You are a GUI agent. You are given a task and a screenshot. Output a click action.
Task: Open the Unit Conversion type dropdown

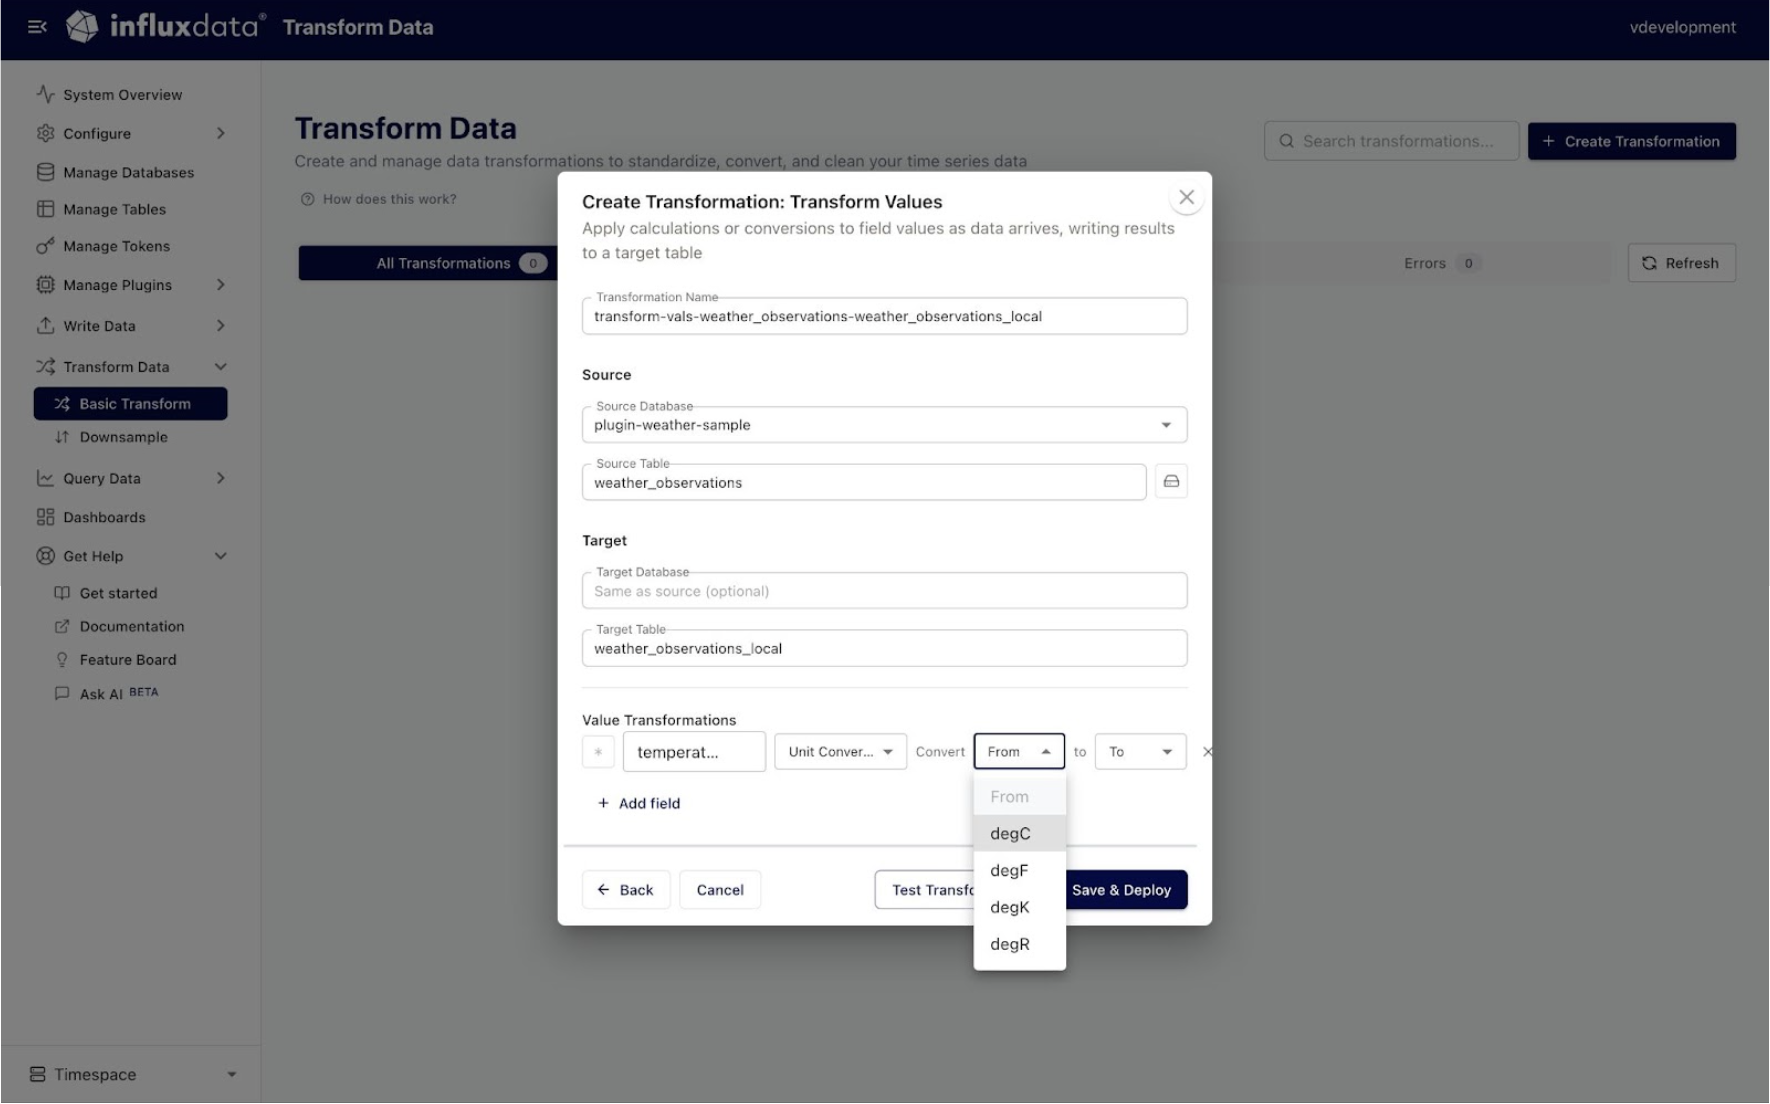(840, 752)
